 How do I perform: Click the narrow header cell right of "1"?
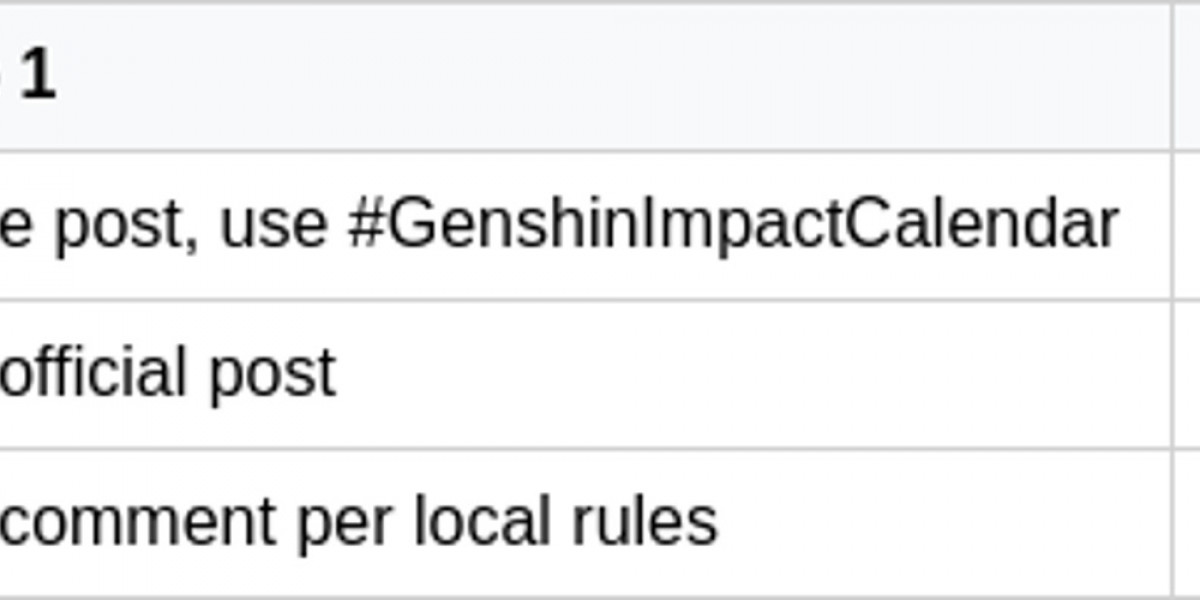[x=1187, y=78]
